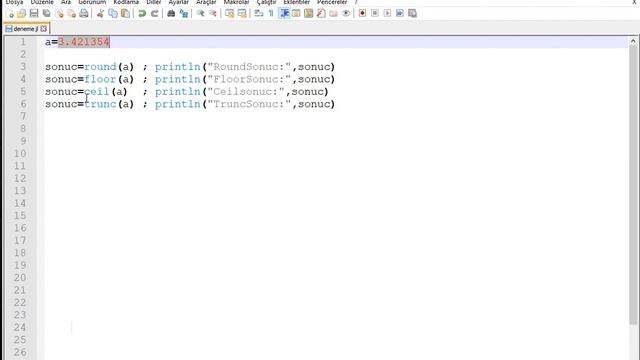Stop macro recording square button

(x=375, y=13)
